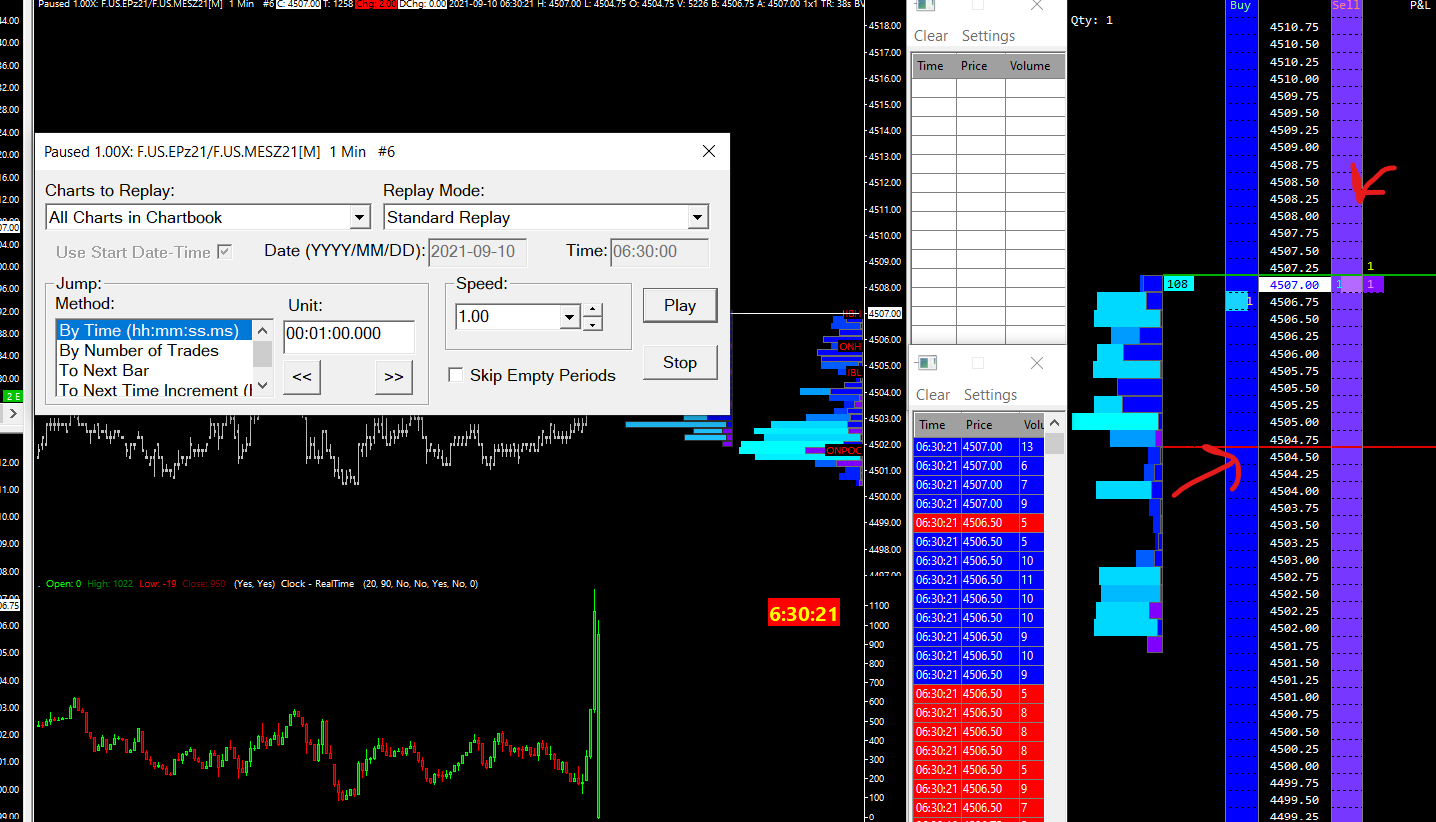1436x822 pixels.
Task: Click the populated time-and-sales window's system icon
Action: point(927,363)
